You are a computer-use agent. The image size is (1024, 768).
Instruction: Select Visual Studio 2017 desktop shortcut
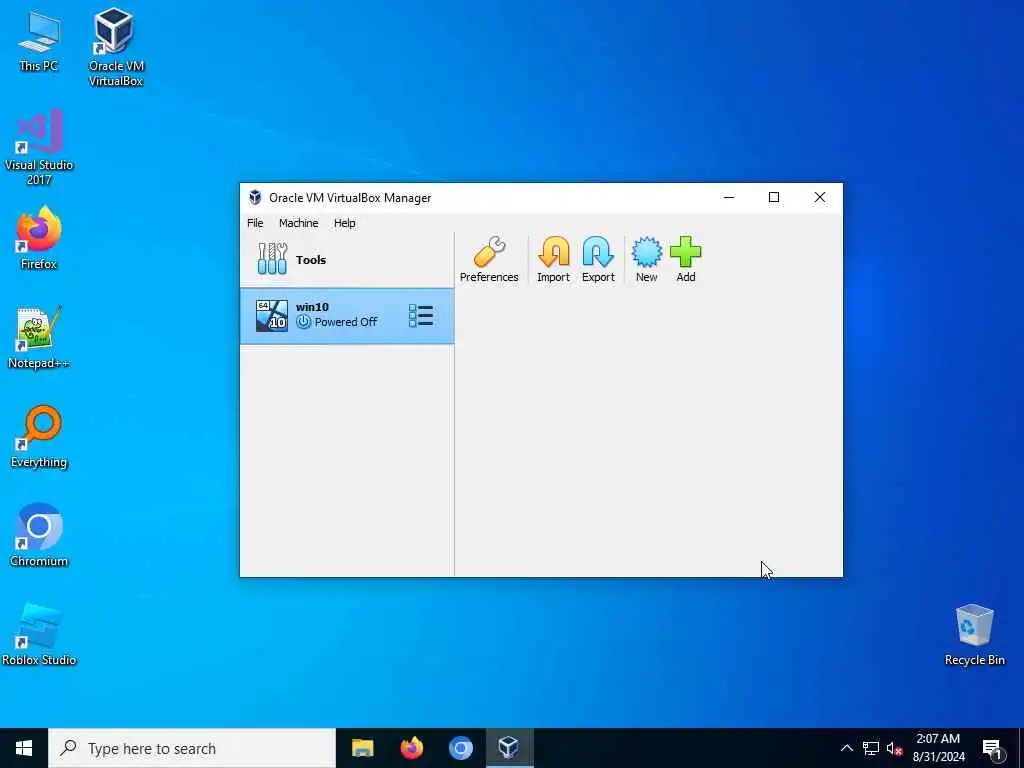(39, 147)
